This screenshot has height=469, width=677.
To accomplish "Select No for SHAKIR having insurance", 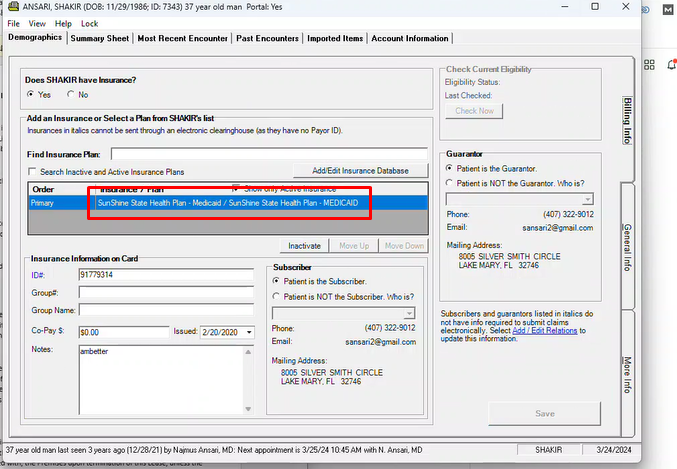I will 71,94.
